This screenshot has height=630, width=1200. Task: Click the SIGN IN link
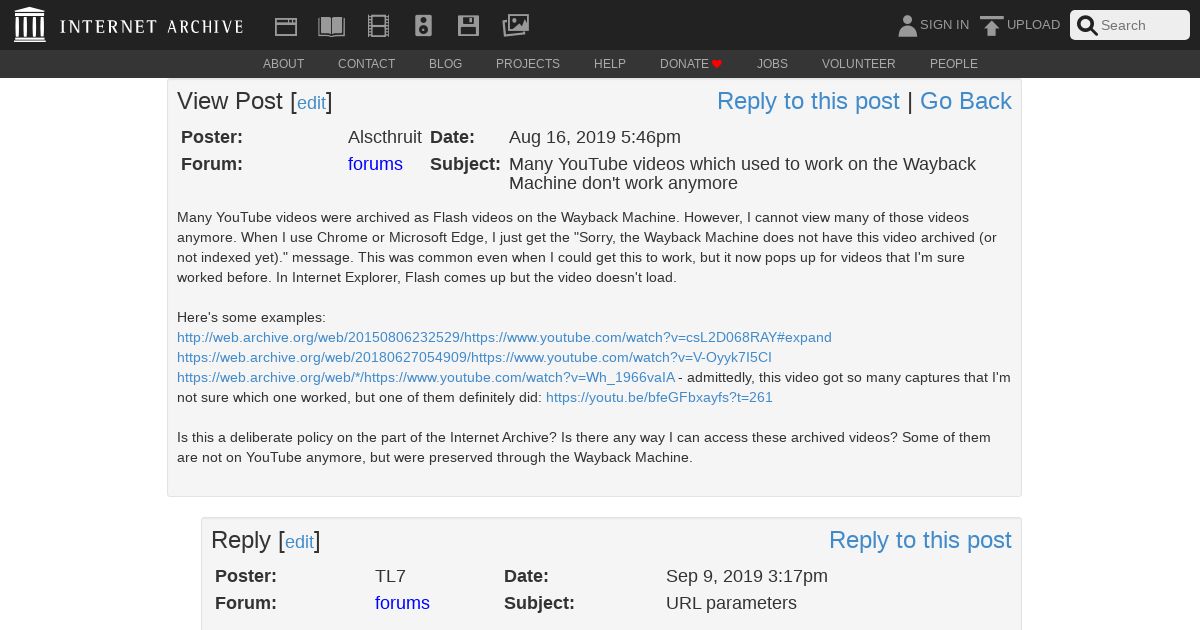click(944, 25)
